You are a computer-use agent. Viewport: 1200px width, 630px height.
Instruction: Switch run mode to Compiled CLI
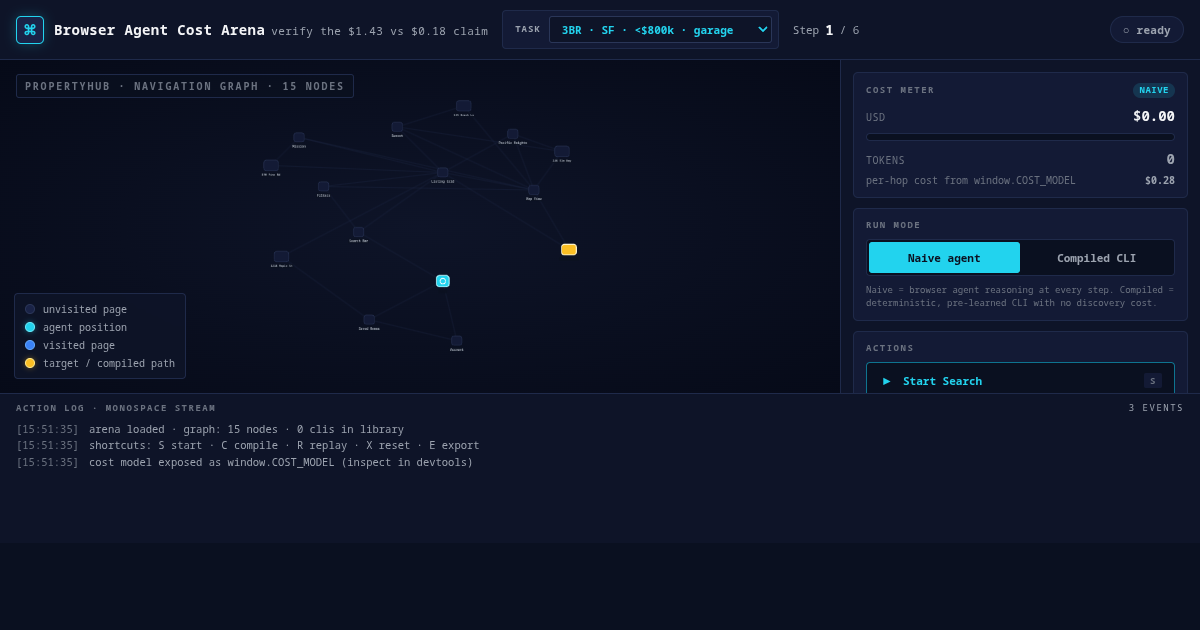coord(1096,258)
